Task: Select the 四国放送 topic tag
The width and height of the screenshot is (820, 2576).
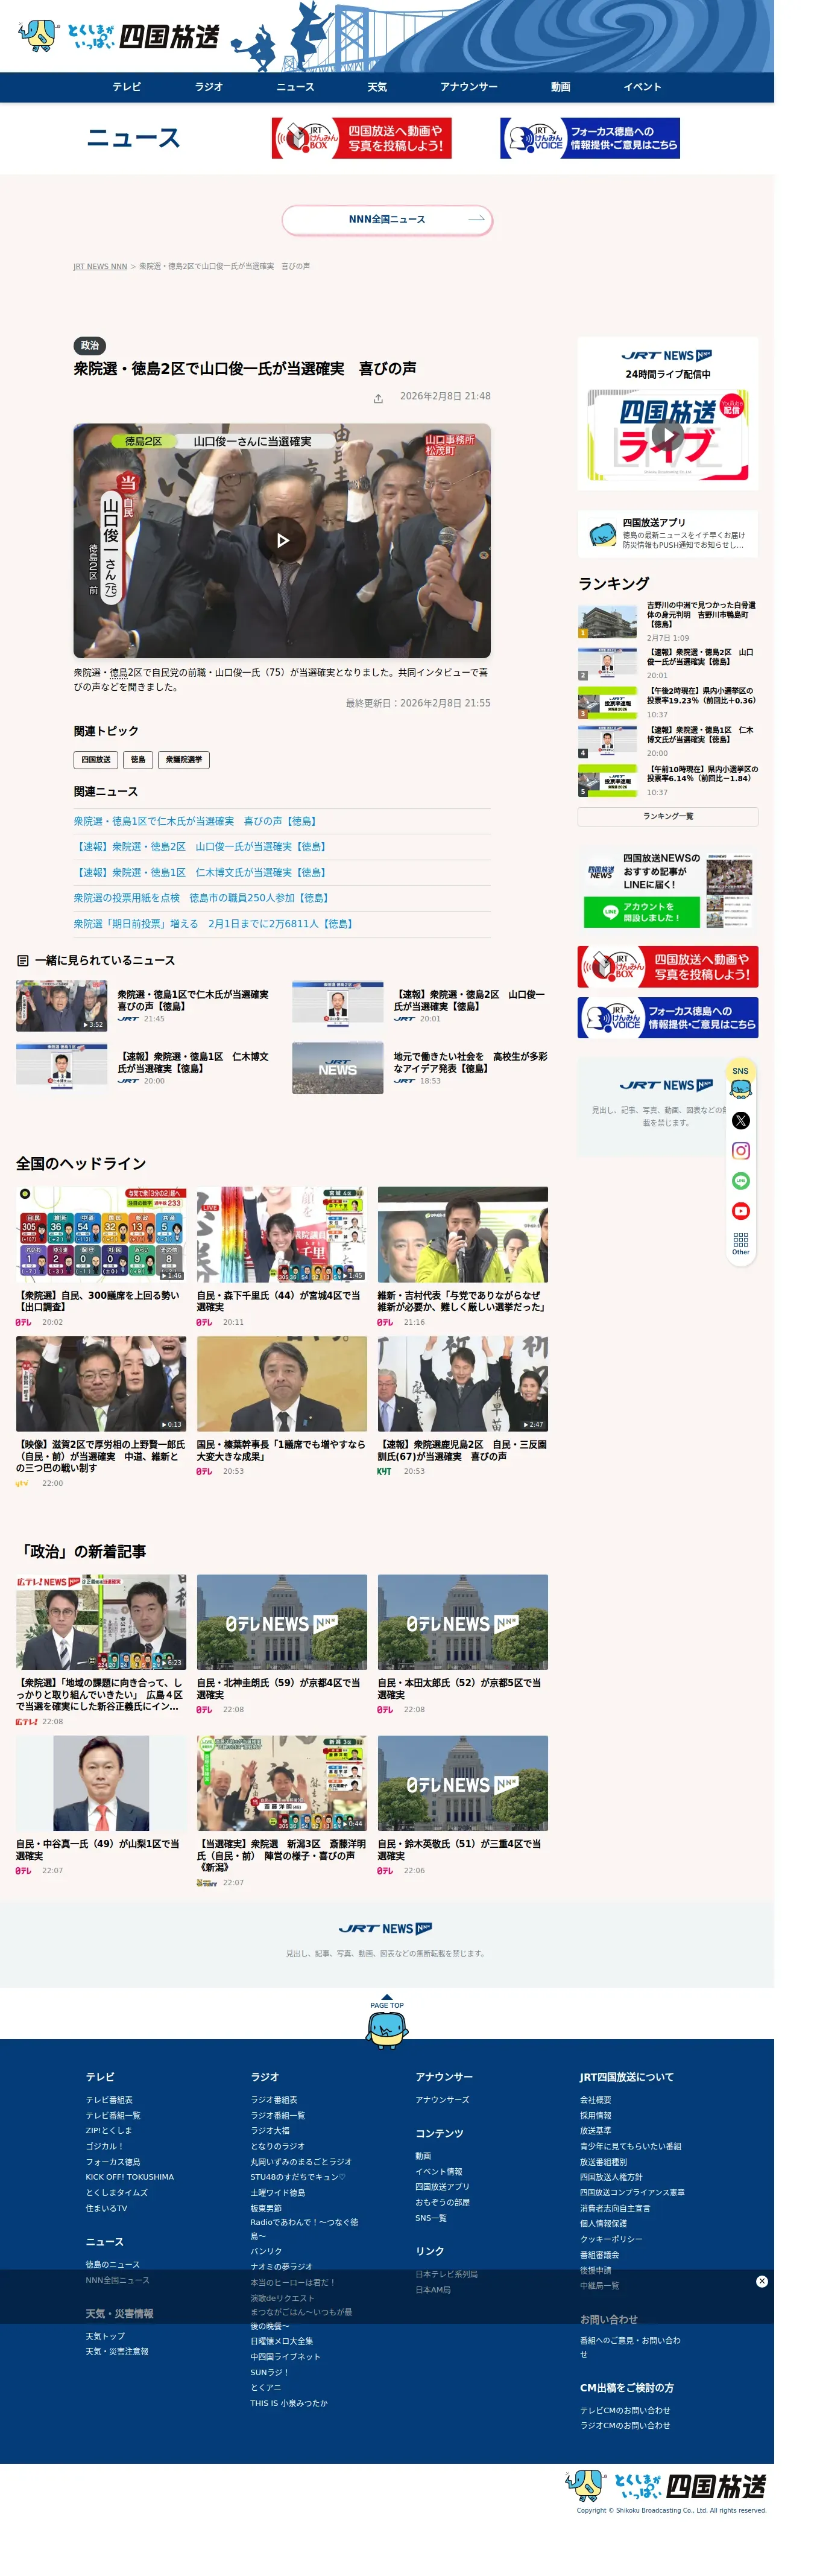Action: pos(96,760)
